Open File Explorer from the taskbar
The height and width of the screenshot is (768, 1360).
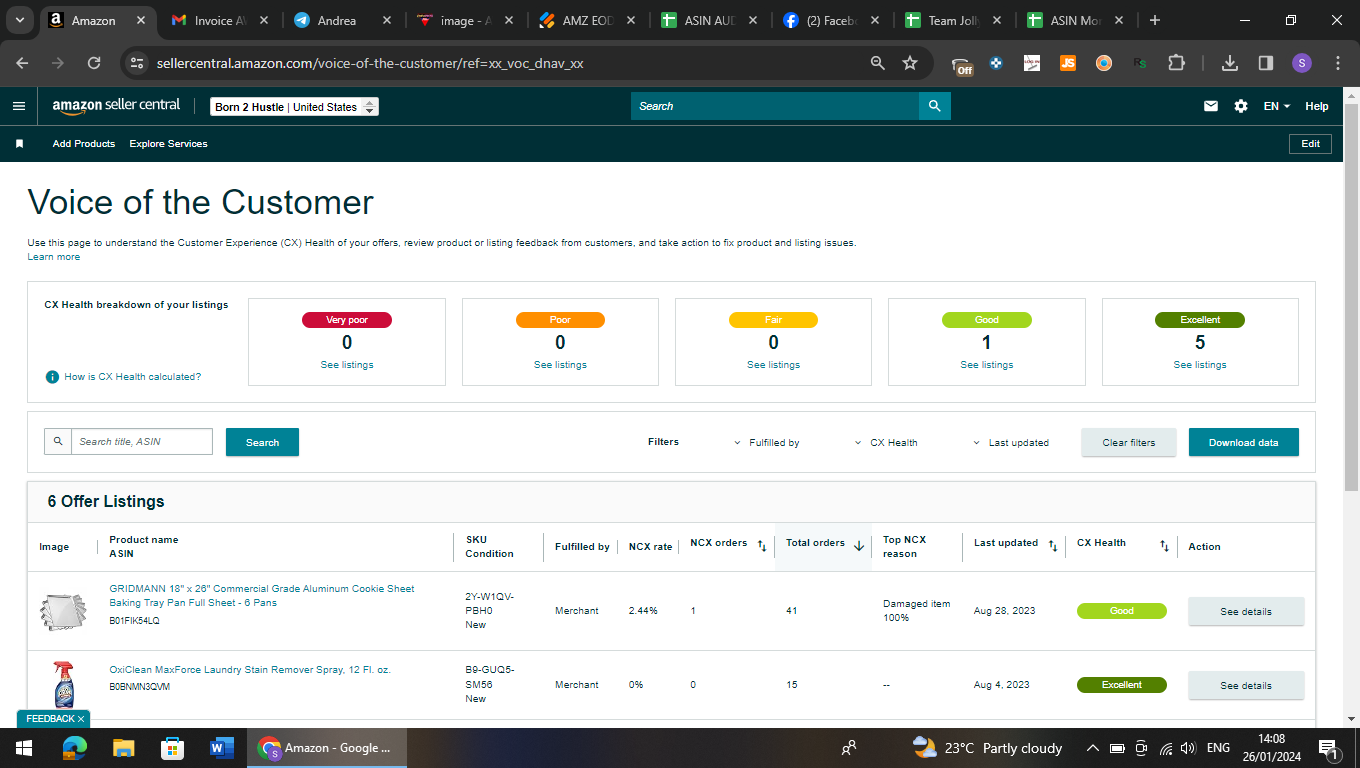click(x=123, y=748)
